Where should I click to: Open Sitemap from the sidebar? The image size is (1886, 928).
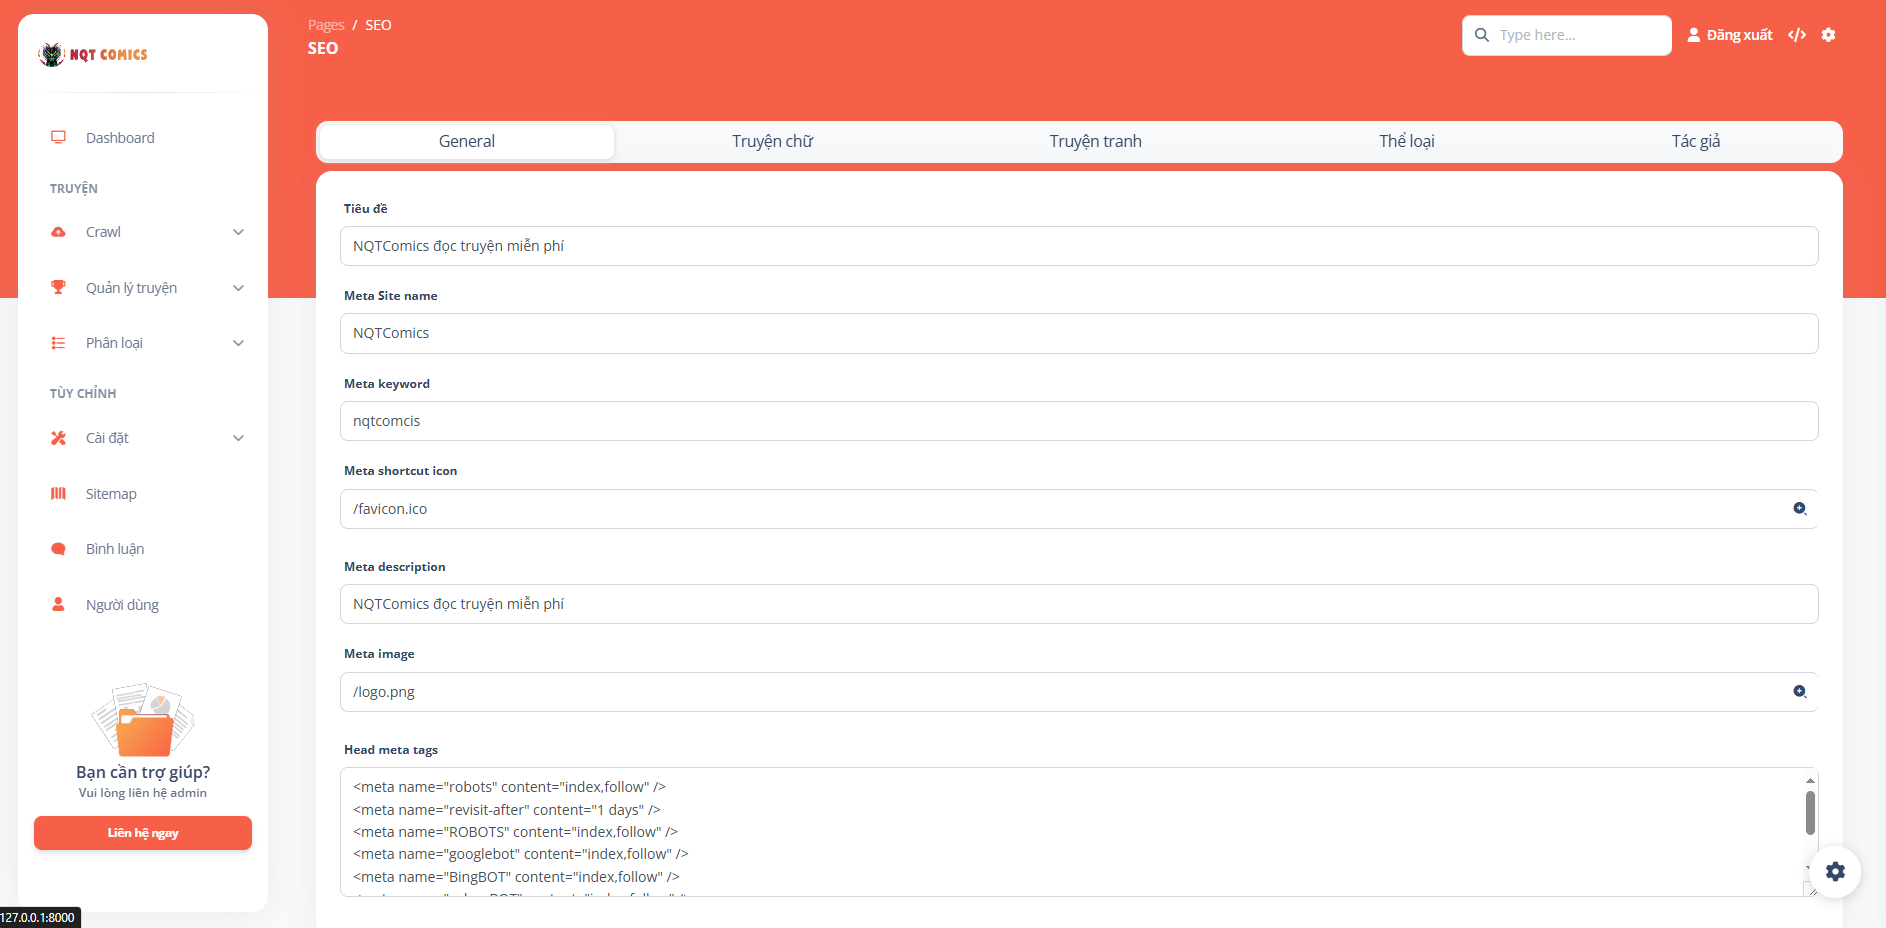pyautogui.click(x=111, y=494)
